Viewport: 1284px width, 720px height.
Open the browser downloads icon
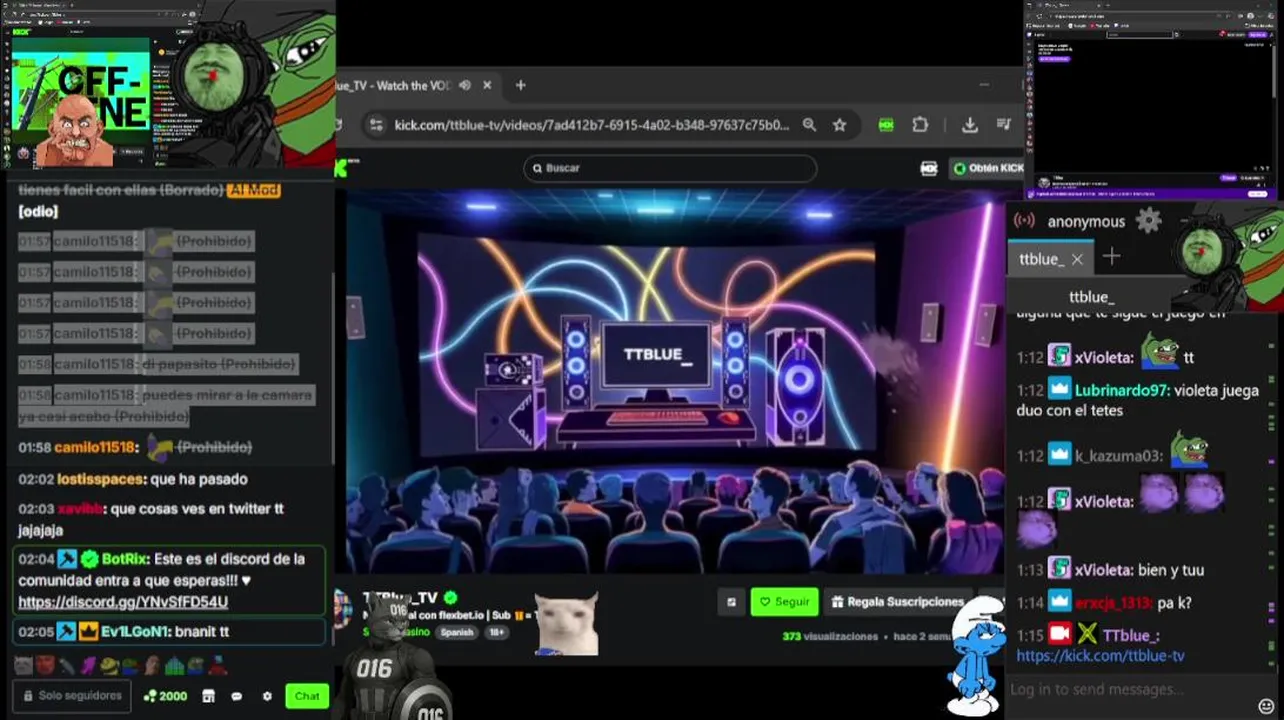tap(969, 125)
